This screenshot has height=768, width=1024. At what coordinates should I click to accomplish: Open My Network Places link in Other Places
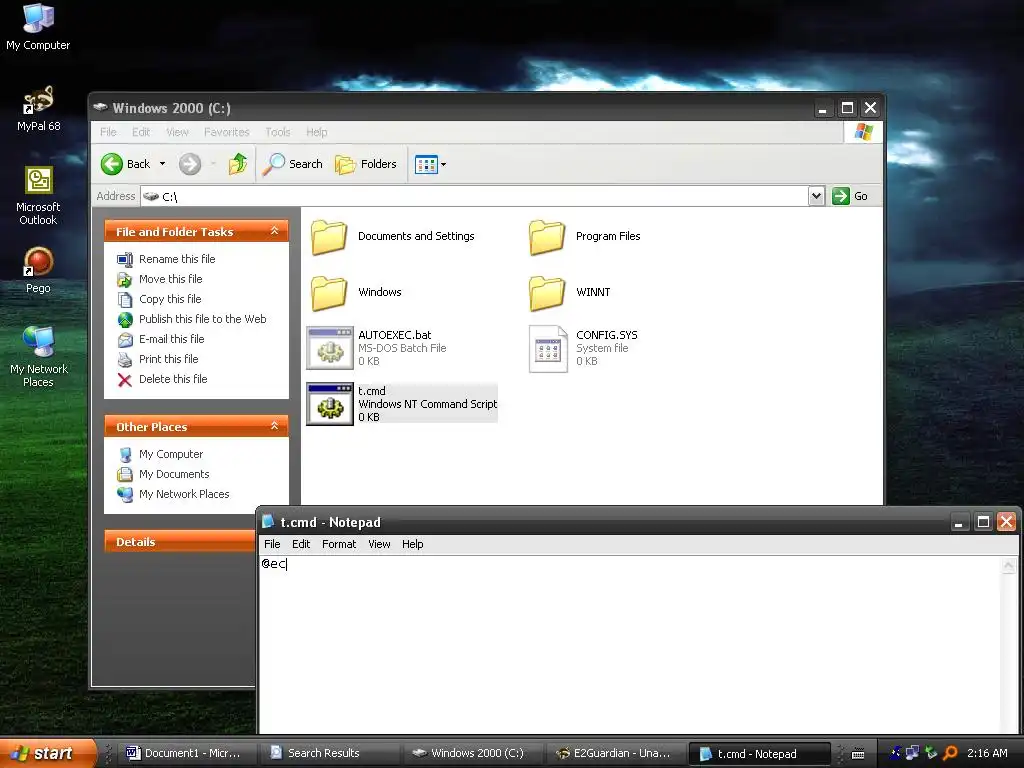184,494
